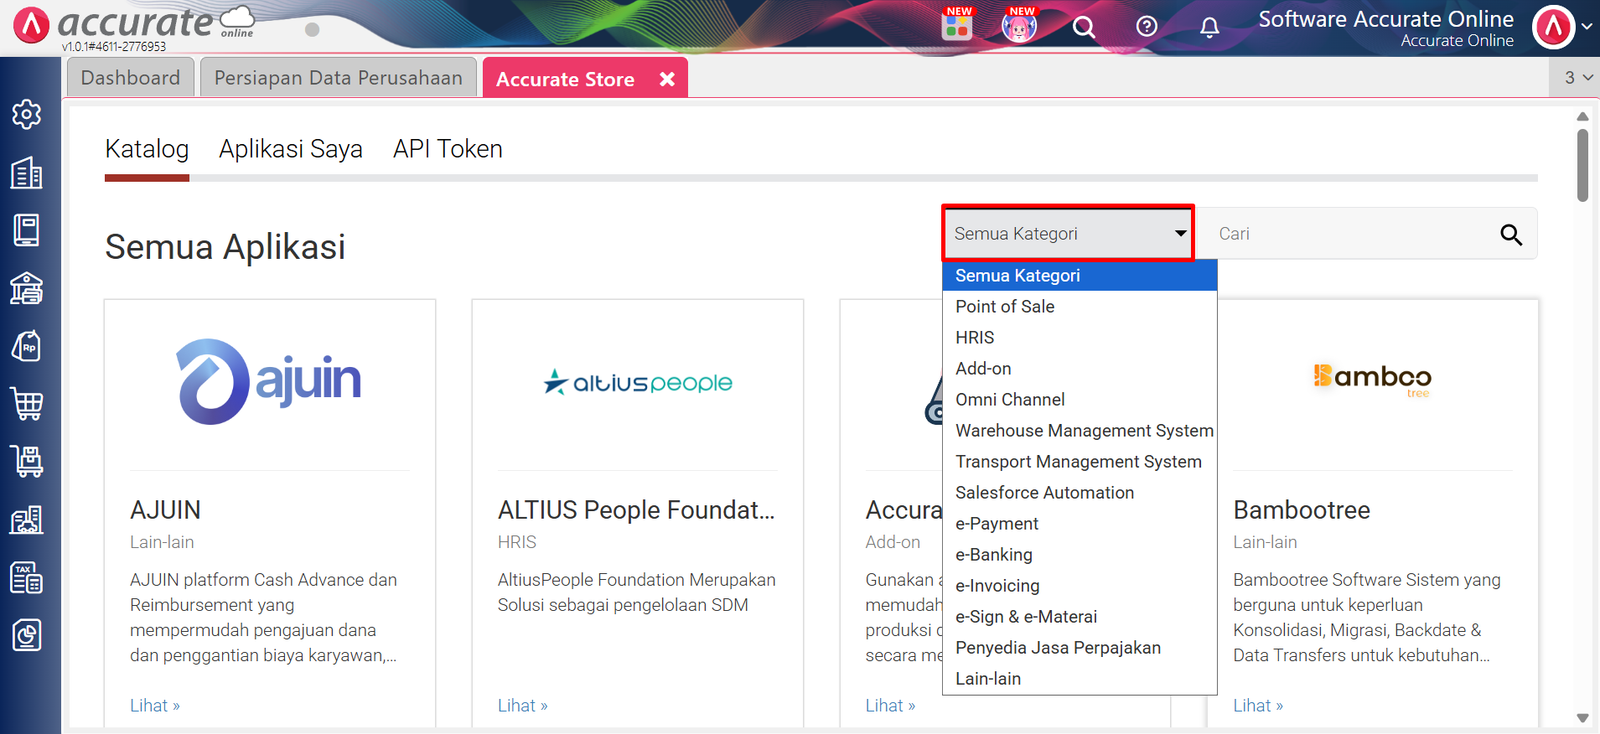Viewport: 1600px width, 734px height.
Task: Open the API Token tab
Action: [x=448, y=149]
